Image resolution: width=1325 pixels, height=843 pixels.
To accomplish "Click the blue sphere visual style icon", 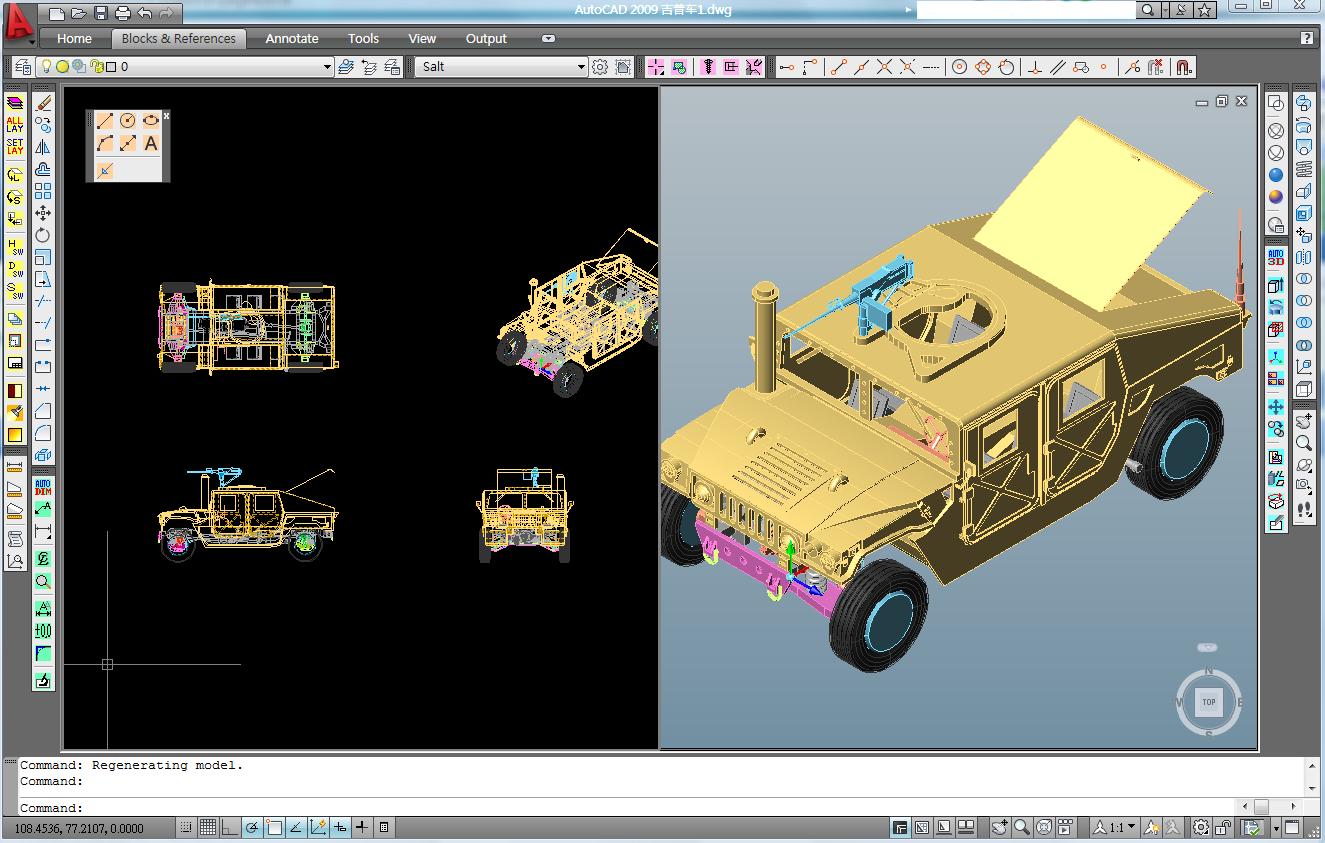I will pos(1276,175).
